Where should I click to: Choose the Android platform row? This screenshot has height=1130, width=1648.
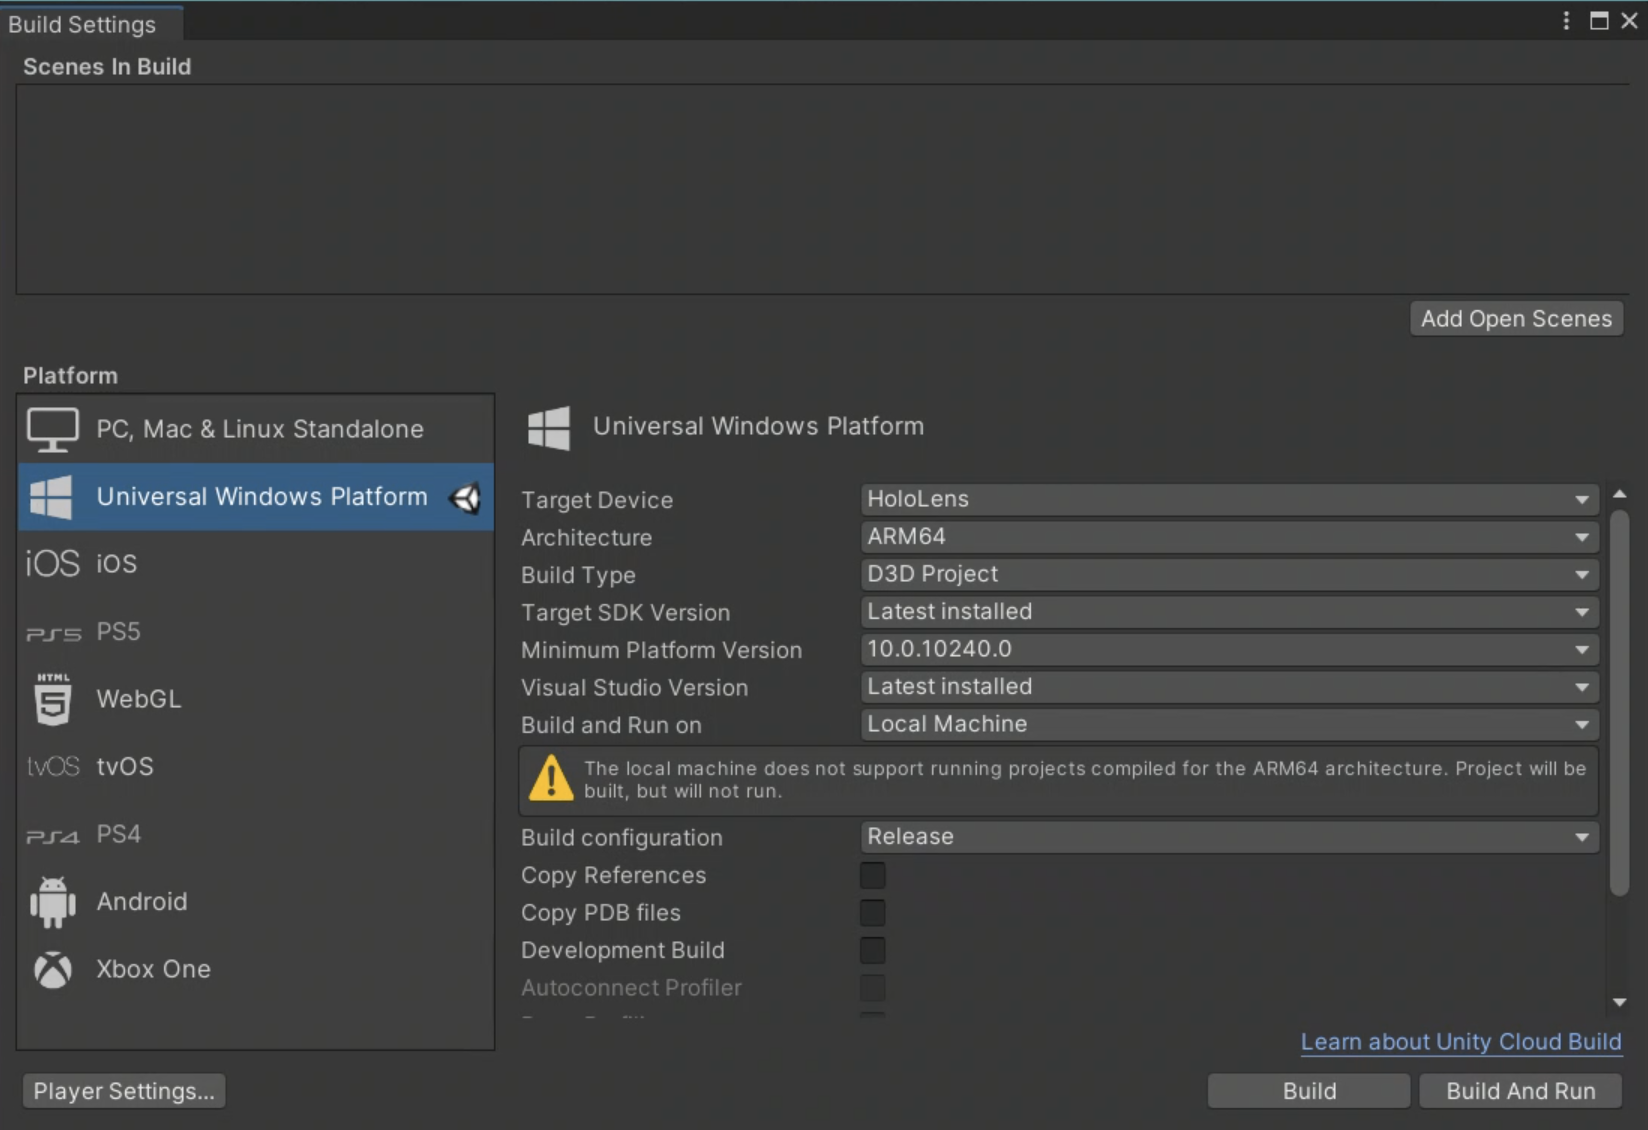click(255, 901)
